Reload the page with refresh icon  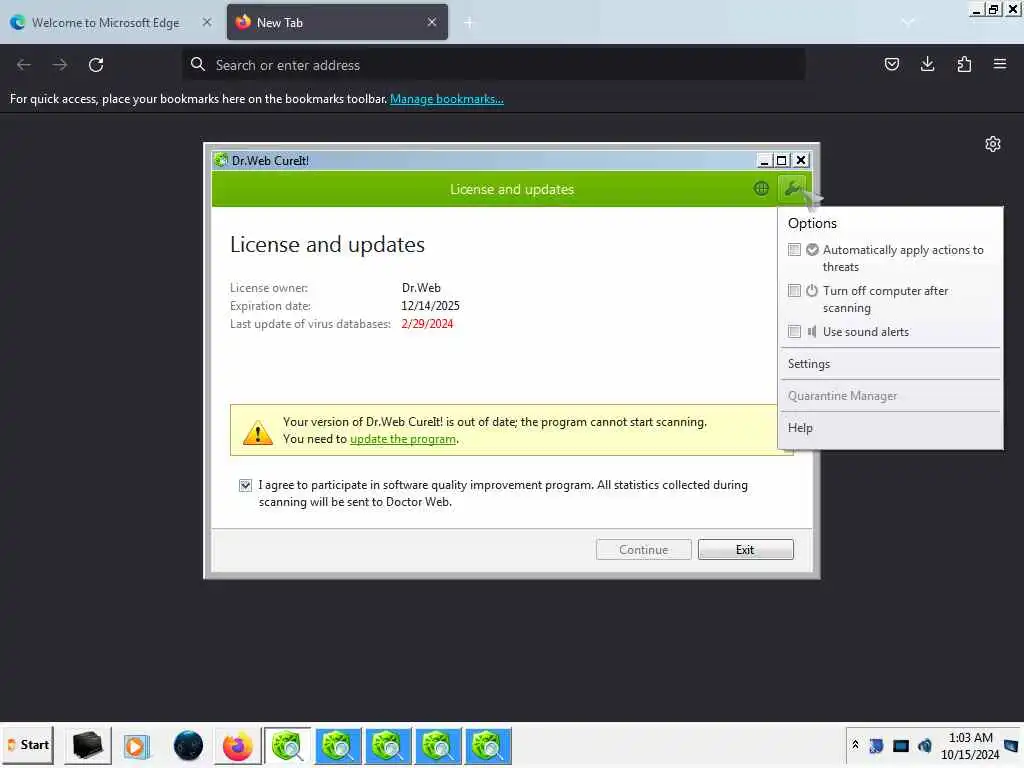tap(96, 65)
